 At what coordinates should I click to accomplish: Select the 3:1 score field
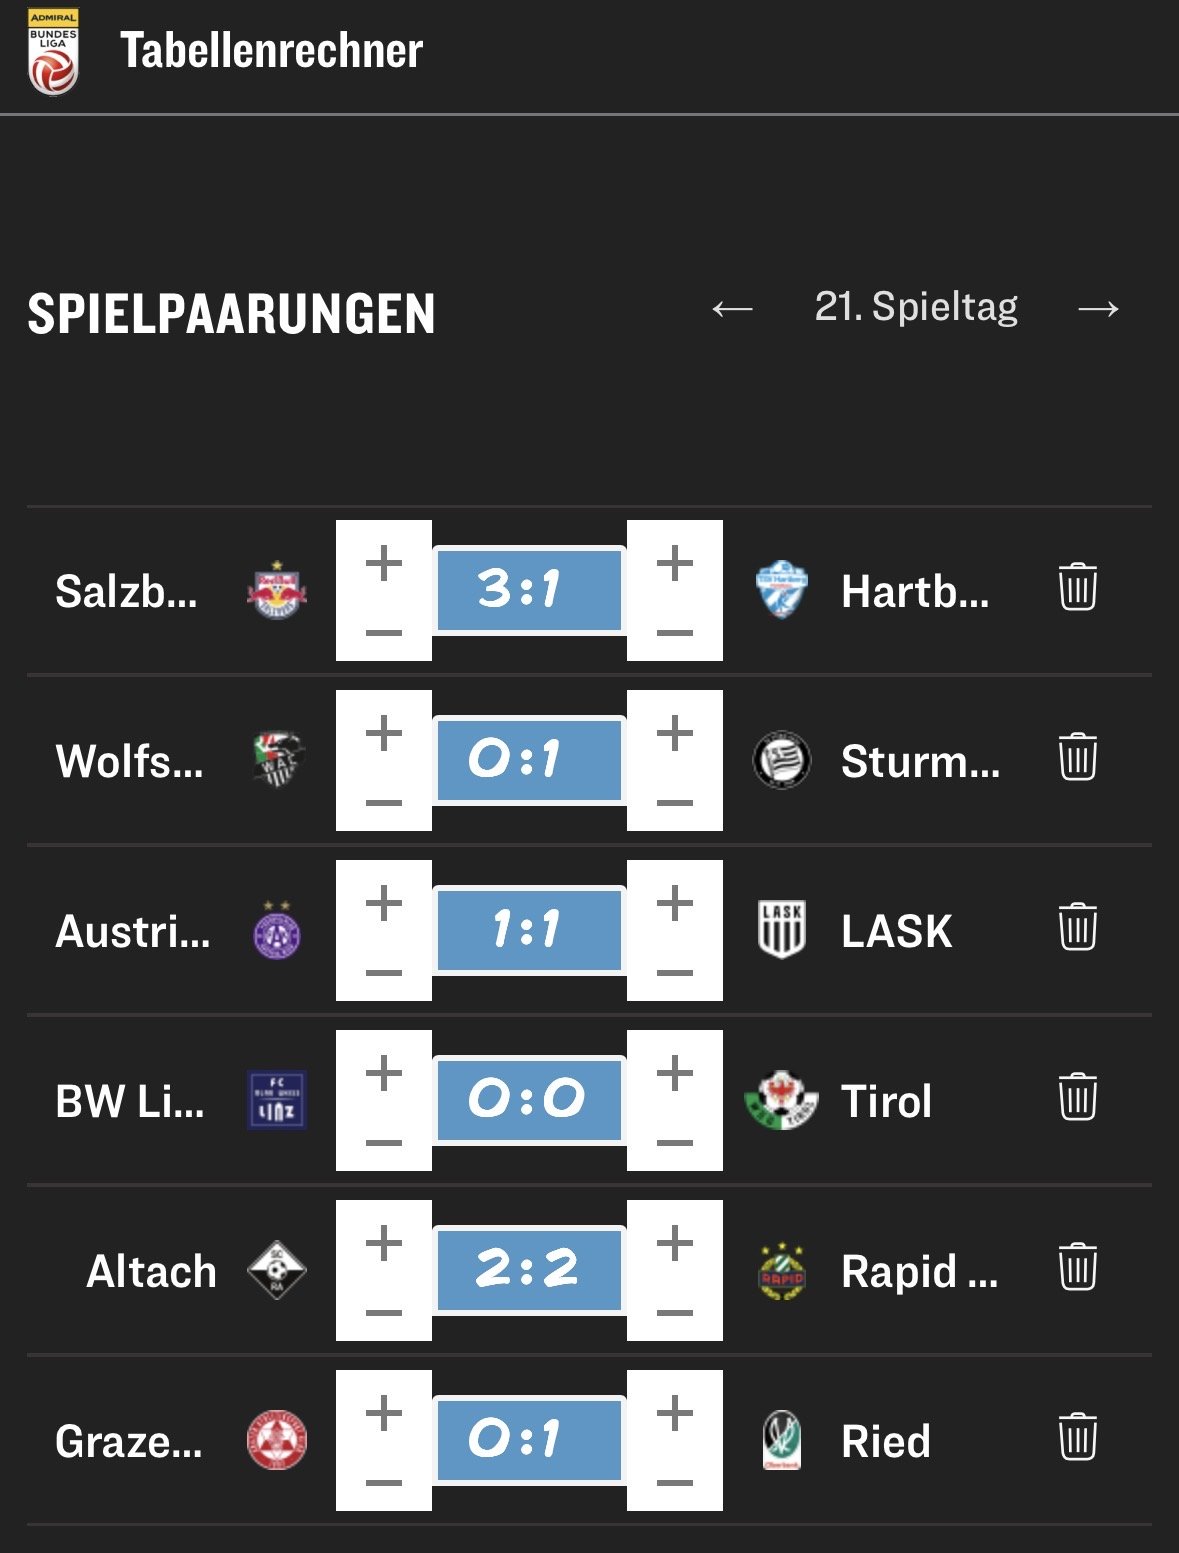pyautogui.click(x=529, y=589)
